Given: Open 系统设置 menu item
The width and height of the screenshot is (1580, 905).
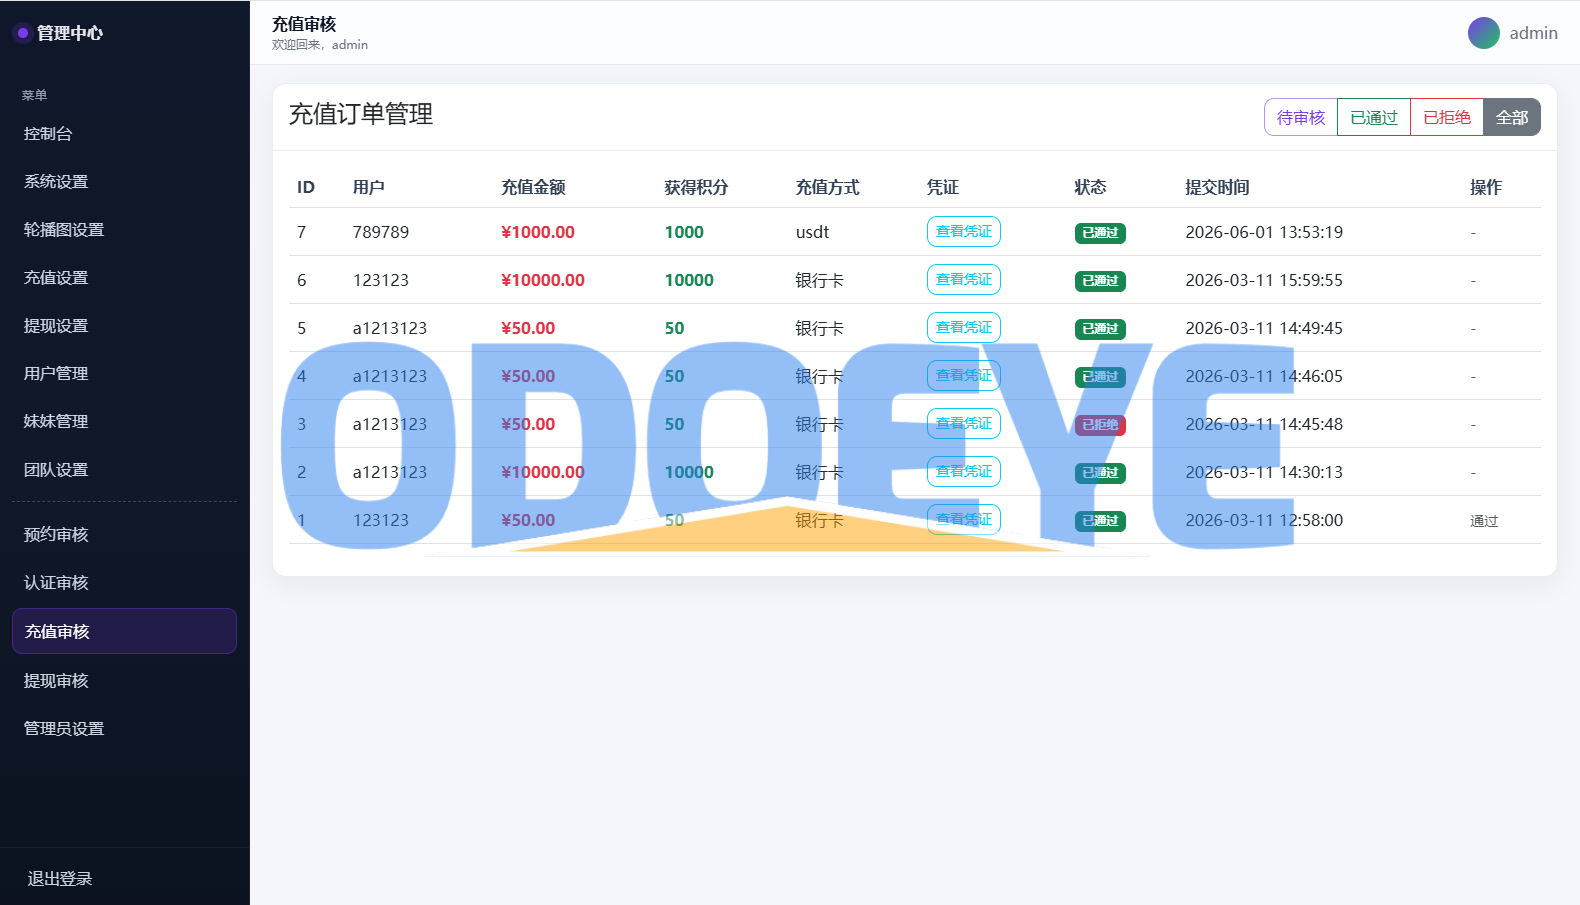Looking at the screenshot, I should coord(124,182).
